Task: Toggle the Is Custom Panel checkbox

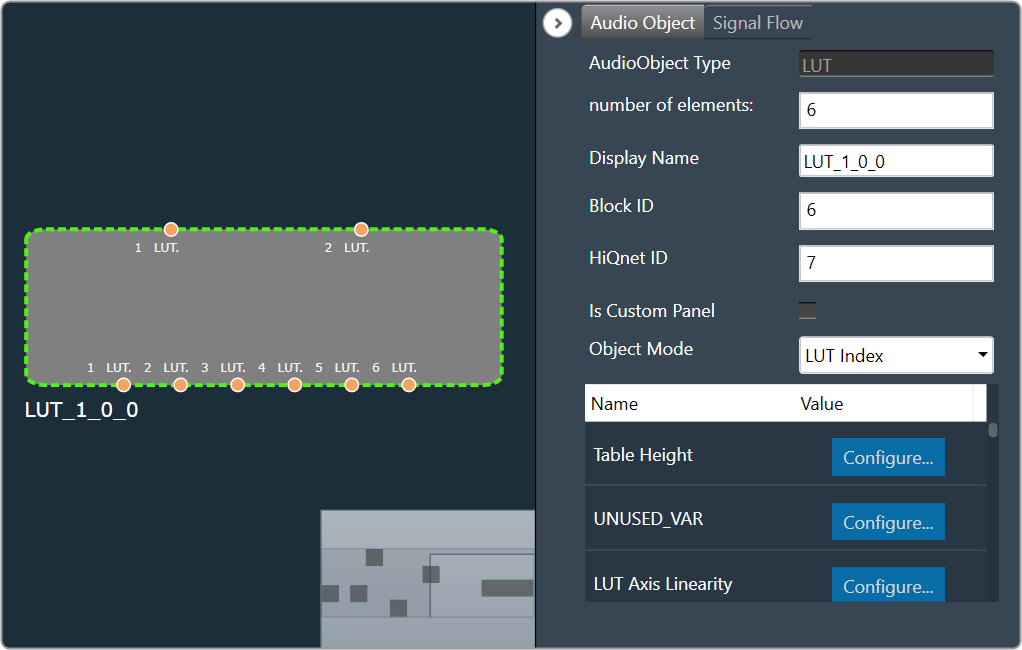Action: [808, 310]
